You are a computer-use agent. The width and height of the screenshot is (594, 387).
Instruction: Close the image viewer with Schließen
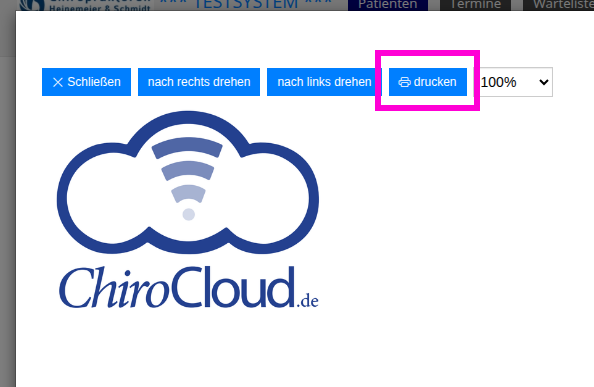[x=86, y=82]
